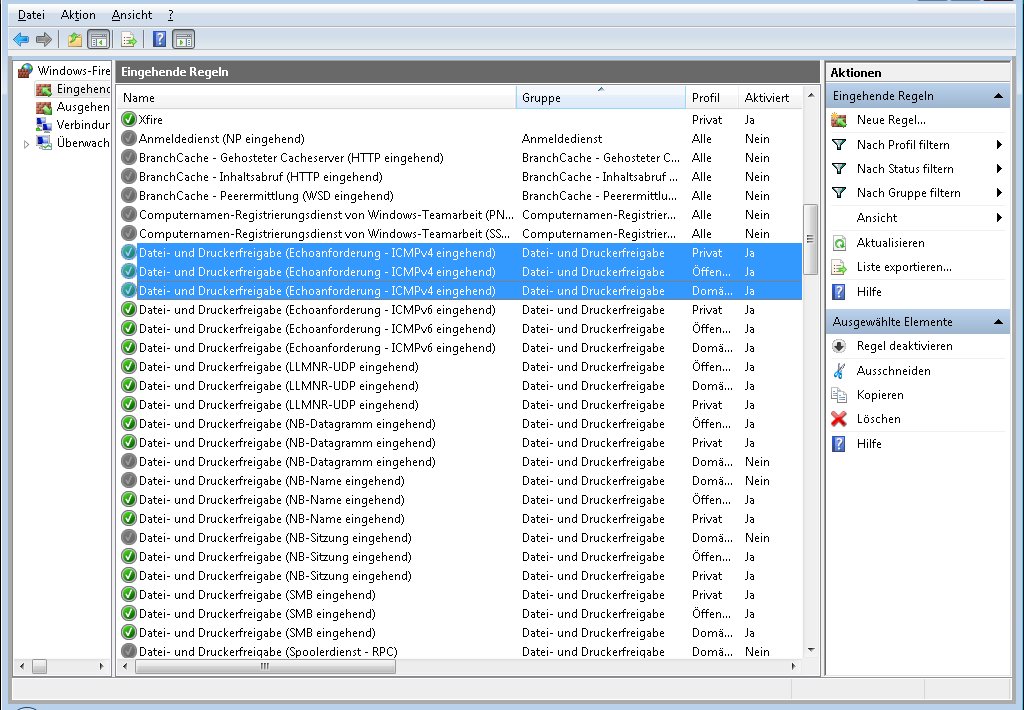Disable selected rules via Regel deaktivieren
Screen dimensions: 1024x710
click(x=904, y=346)
